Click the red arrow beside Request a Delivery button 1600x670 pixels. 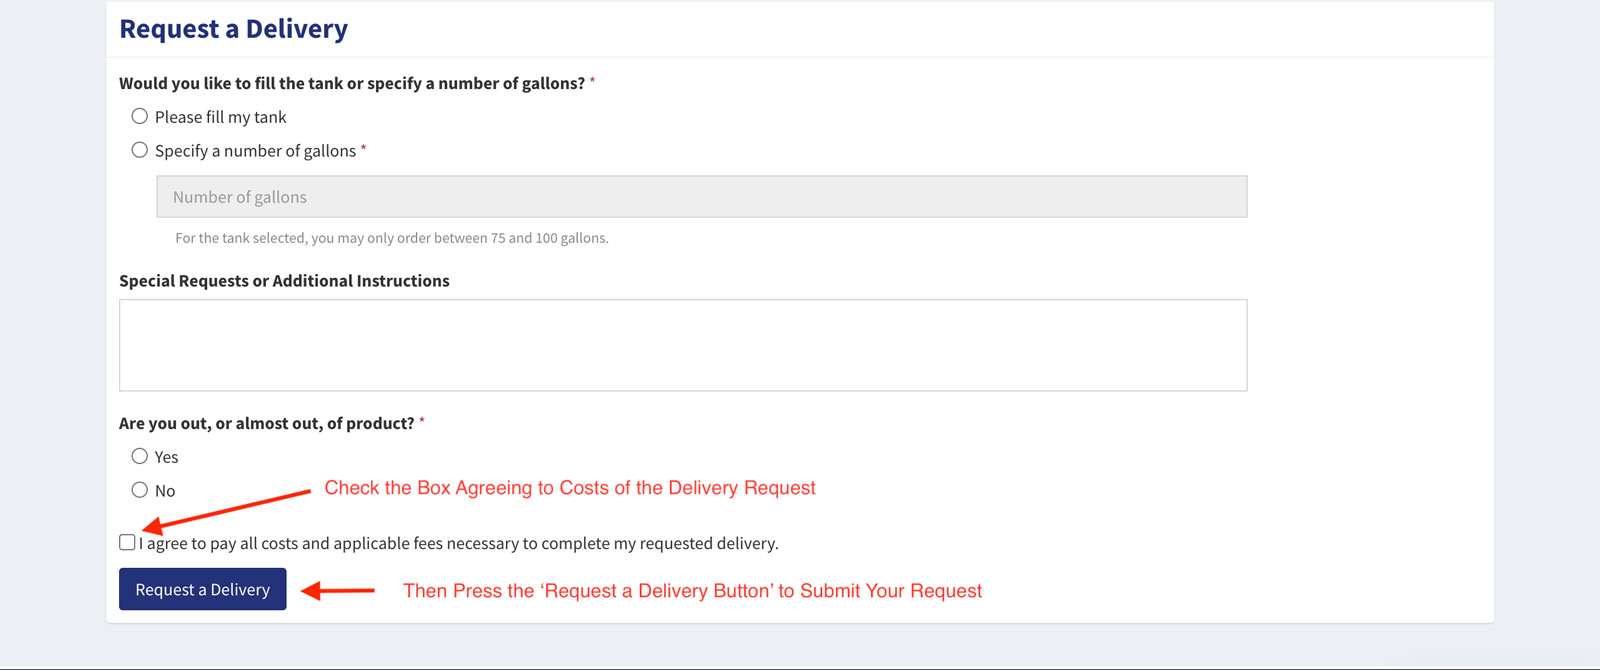[x=338, y=591]
